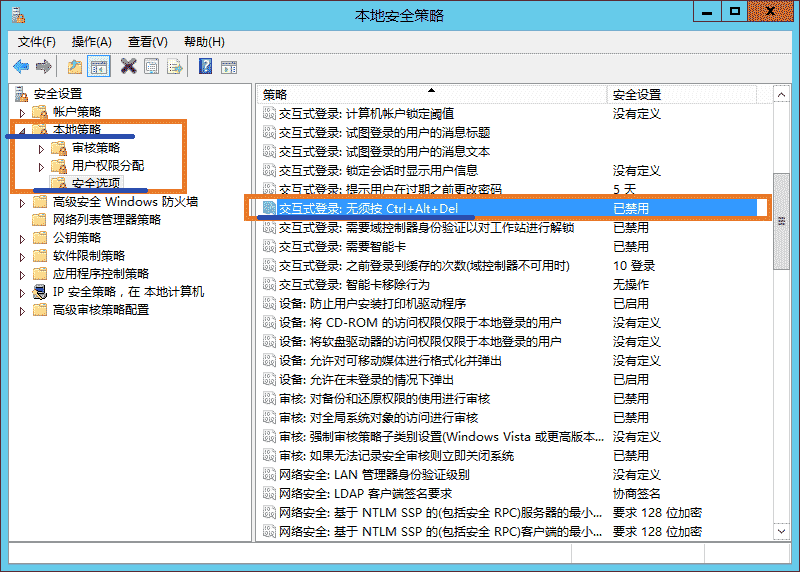Open the 查看(V) menu
The height and width of the screenshot is (572, 800).
tap(148, 42)
